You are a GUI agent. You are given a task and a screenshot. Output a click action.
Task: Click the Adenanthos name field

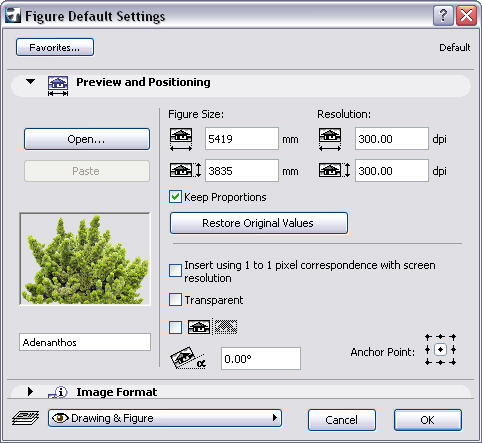click(x=85, y=342)
